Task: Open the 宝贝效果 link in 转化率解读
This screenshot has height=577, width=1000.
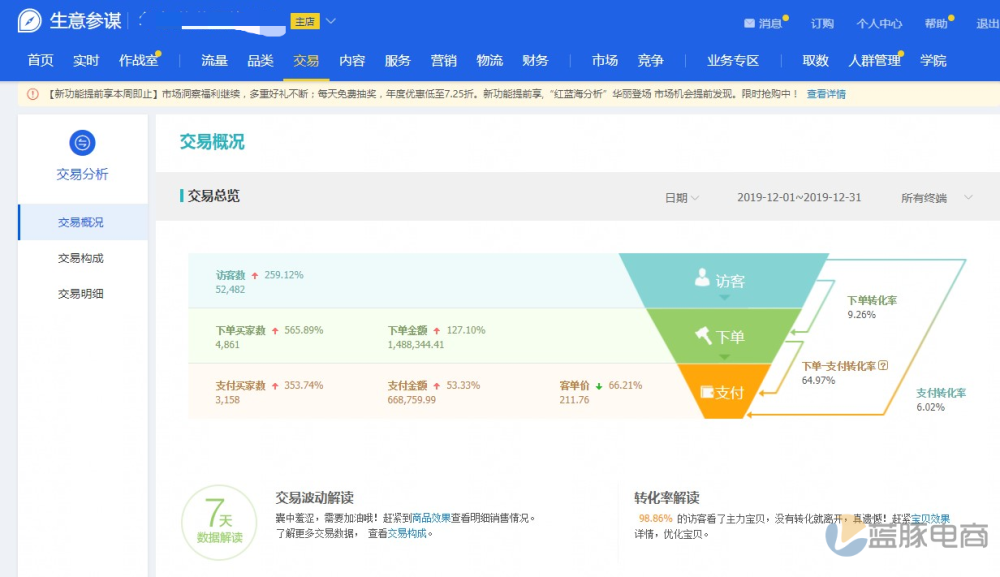Action: click(x=930, y=518)
